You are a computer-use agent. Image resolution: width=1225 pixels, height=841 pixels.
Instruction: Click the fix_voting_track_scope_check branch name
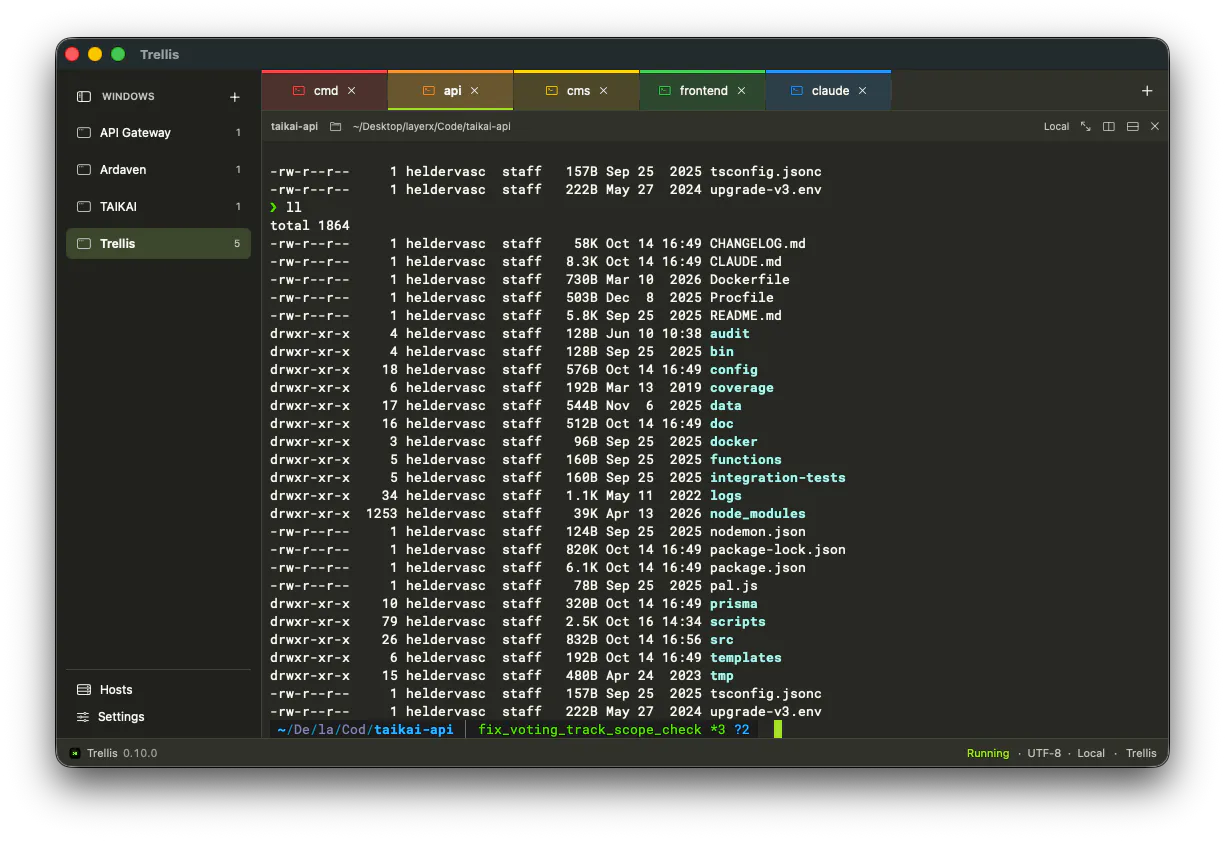pyautogui.click(x=590, y=730)
